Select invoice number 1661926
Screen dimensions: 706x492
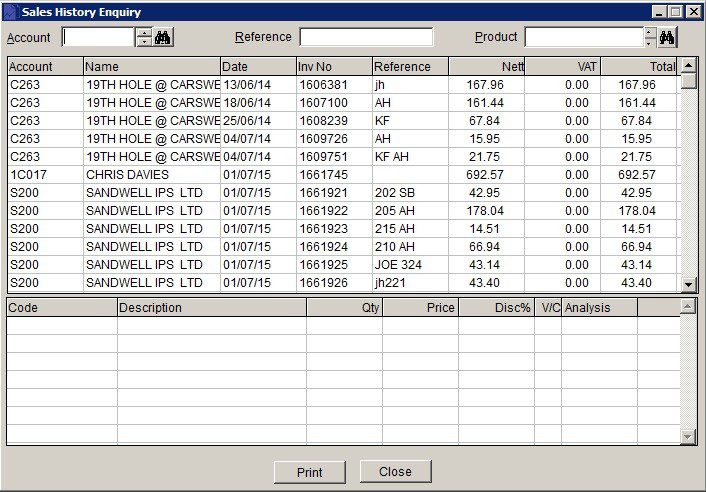tap(324, 283)
